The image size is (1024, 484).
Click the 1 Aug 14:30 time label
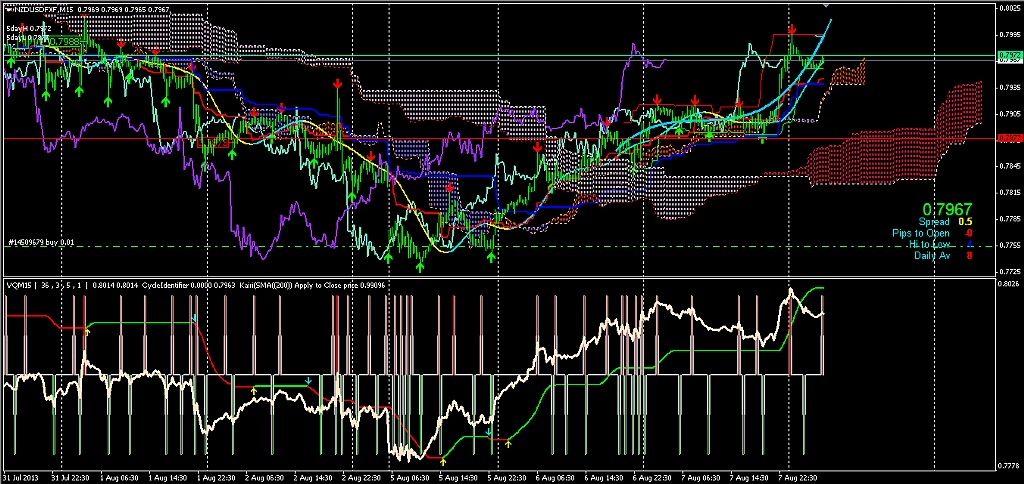[x=167, y=477]
